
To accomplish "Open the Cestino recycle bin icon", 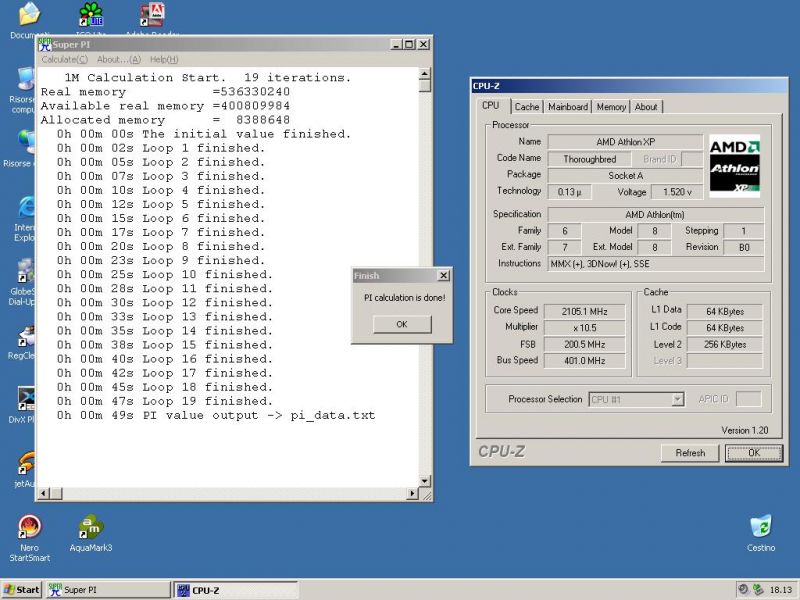I will (761, 527).
